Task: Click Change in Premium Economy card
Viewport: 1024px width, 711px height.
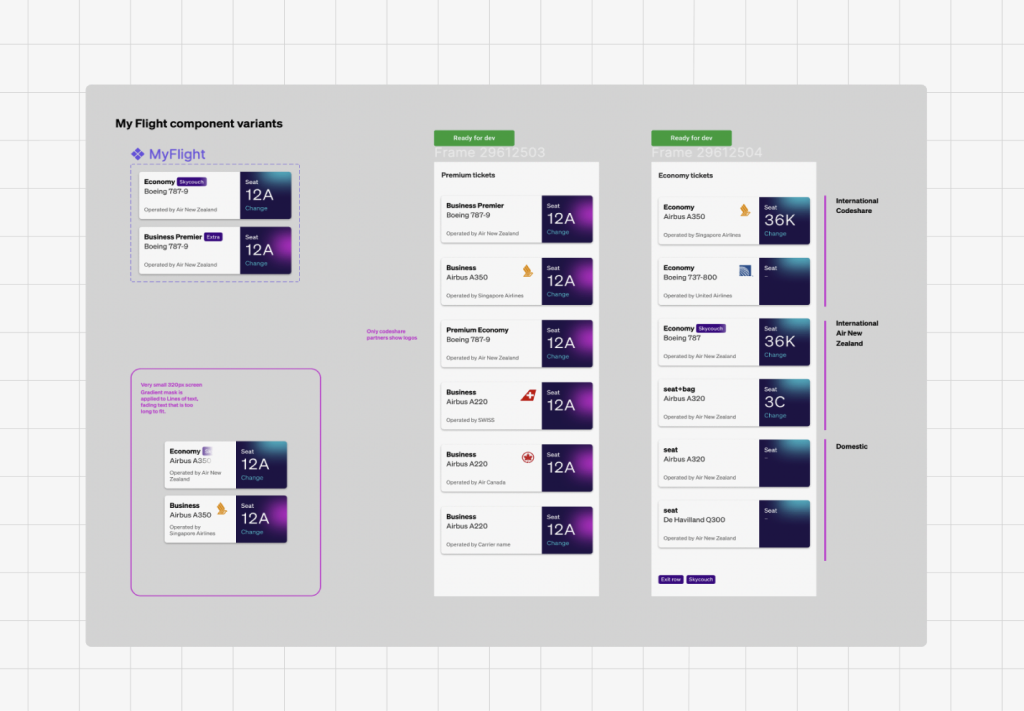Action: [x=558, y=356]
